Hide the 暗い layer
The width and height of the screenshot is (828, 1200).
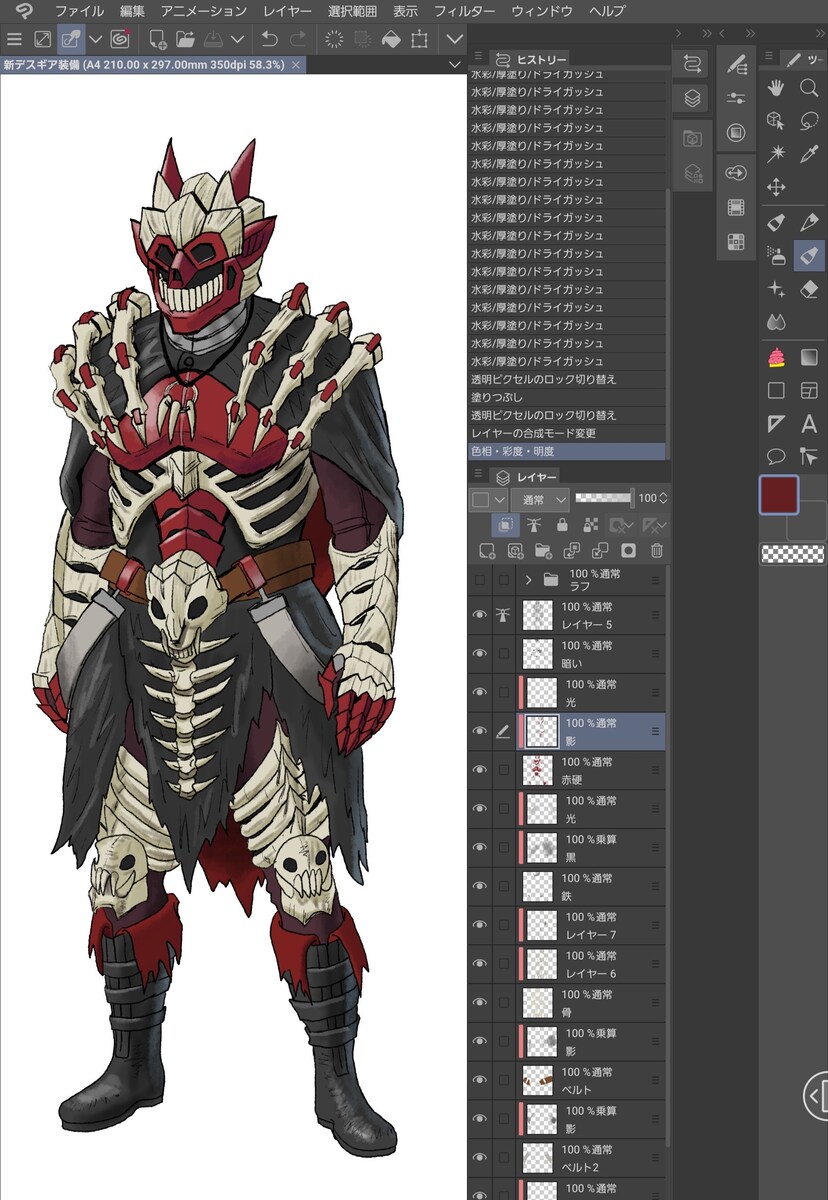point(480,653)
